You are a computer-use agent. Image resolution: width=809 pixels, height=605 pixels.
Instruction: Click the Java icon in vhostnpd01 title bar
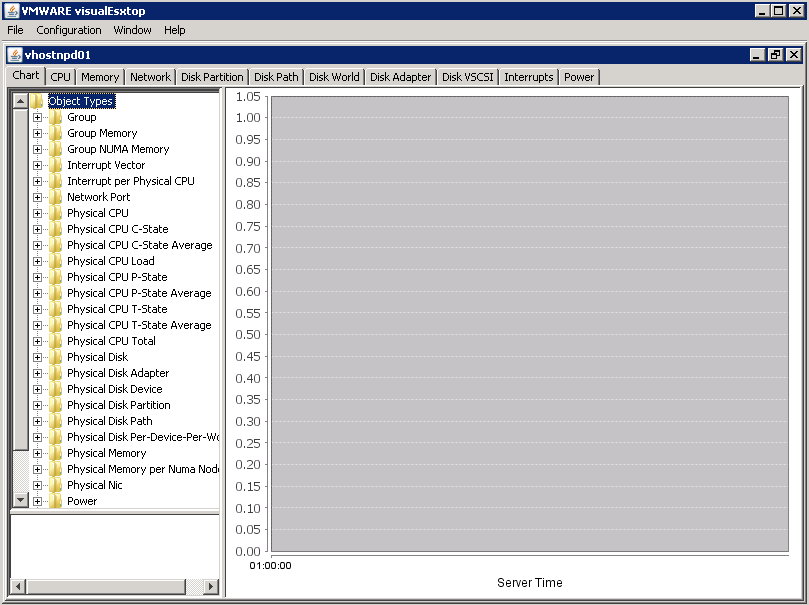pos(15,55)
